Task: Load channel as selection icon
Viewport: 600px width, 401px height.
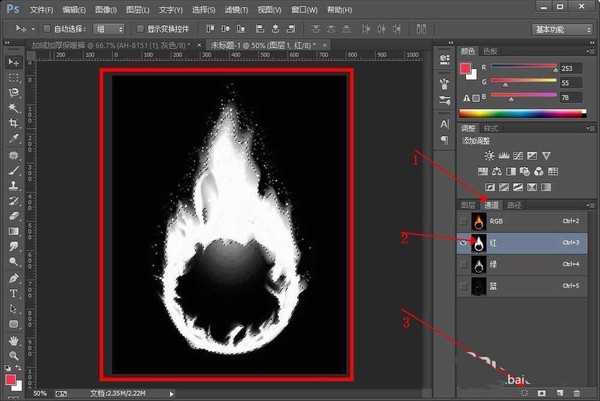Action: [524, 392]
